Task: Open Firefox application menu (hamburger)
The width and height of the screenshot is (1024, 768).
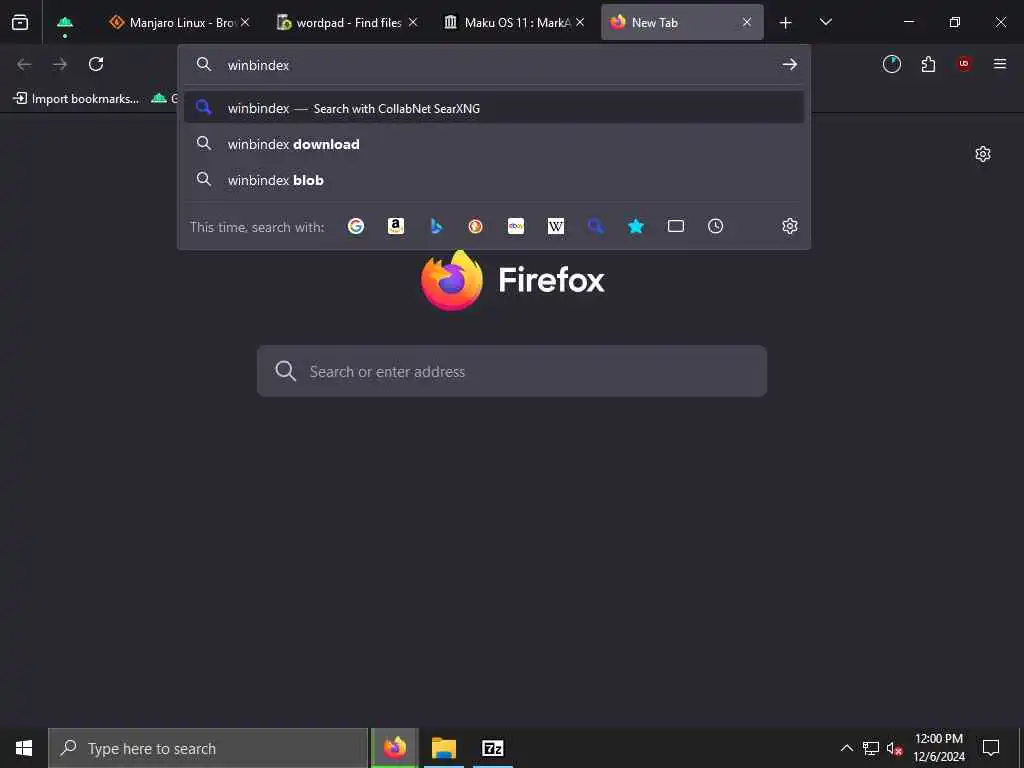Action: coord(1000,64)
